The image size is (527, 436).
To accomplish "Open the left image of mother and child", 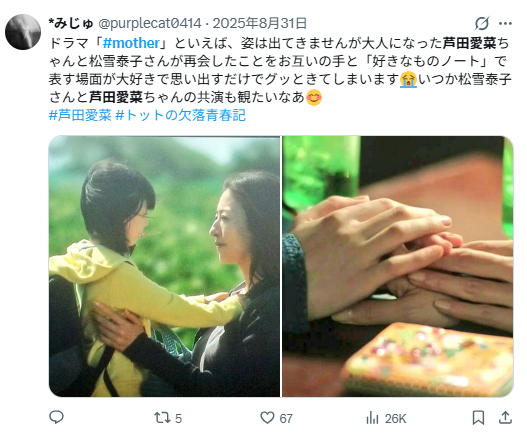I will click(164, 266).
